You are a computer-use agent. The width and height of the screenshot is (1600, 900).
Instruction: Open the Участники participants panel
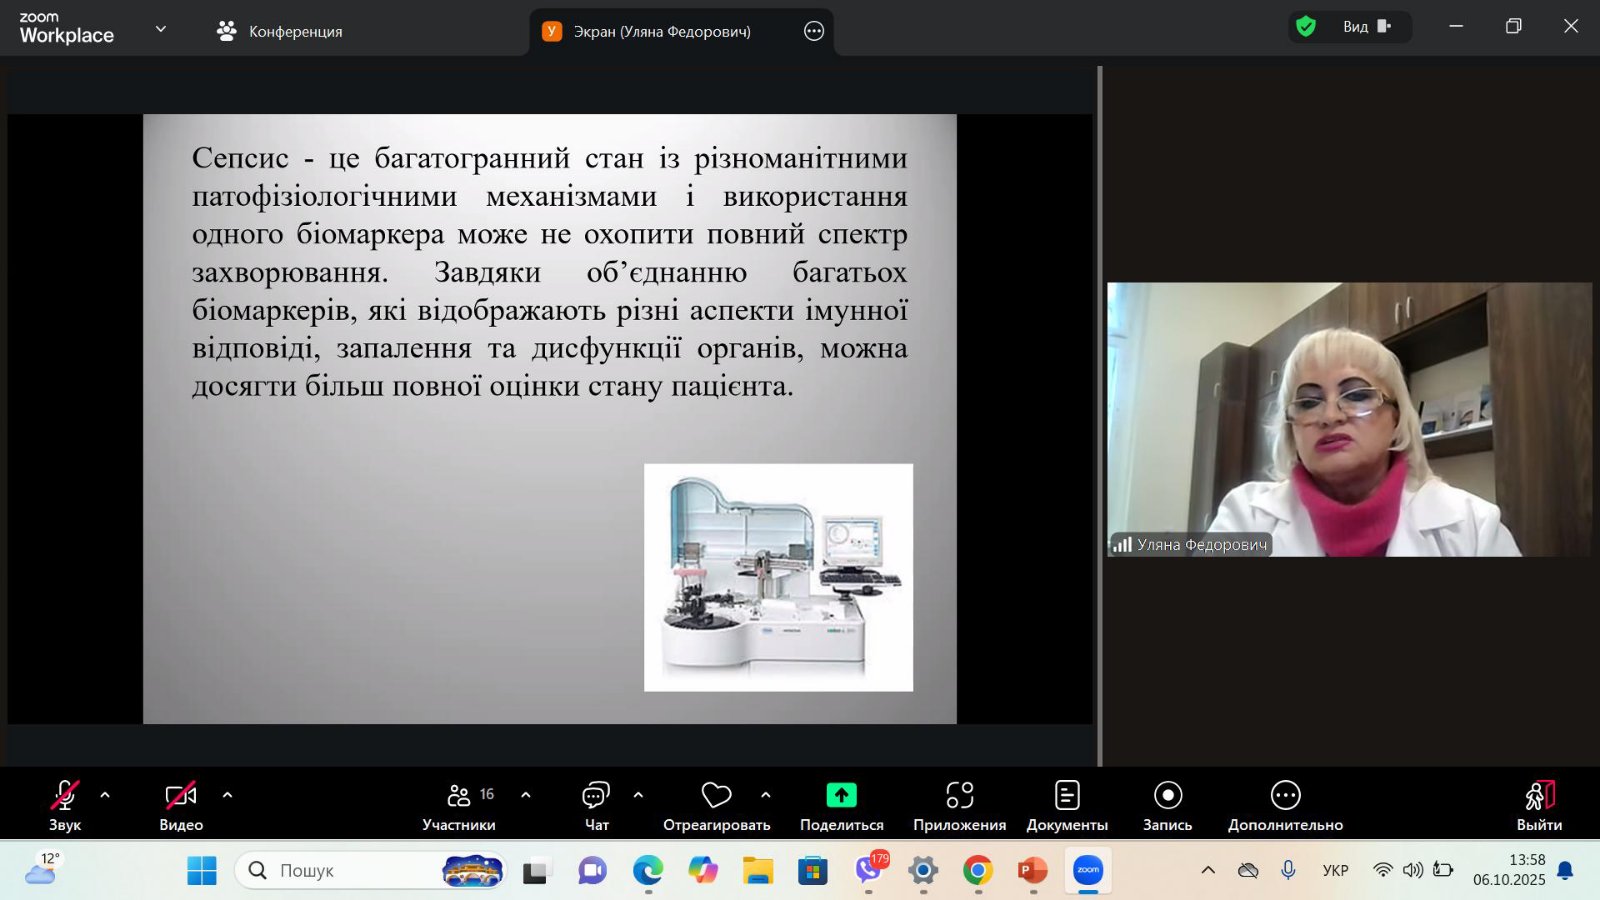[x=459, y=803]
